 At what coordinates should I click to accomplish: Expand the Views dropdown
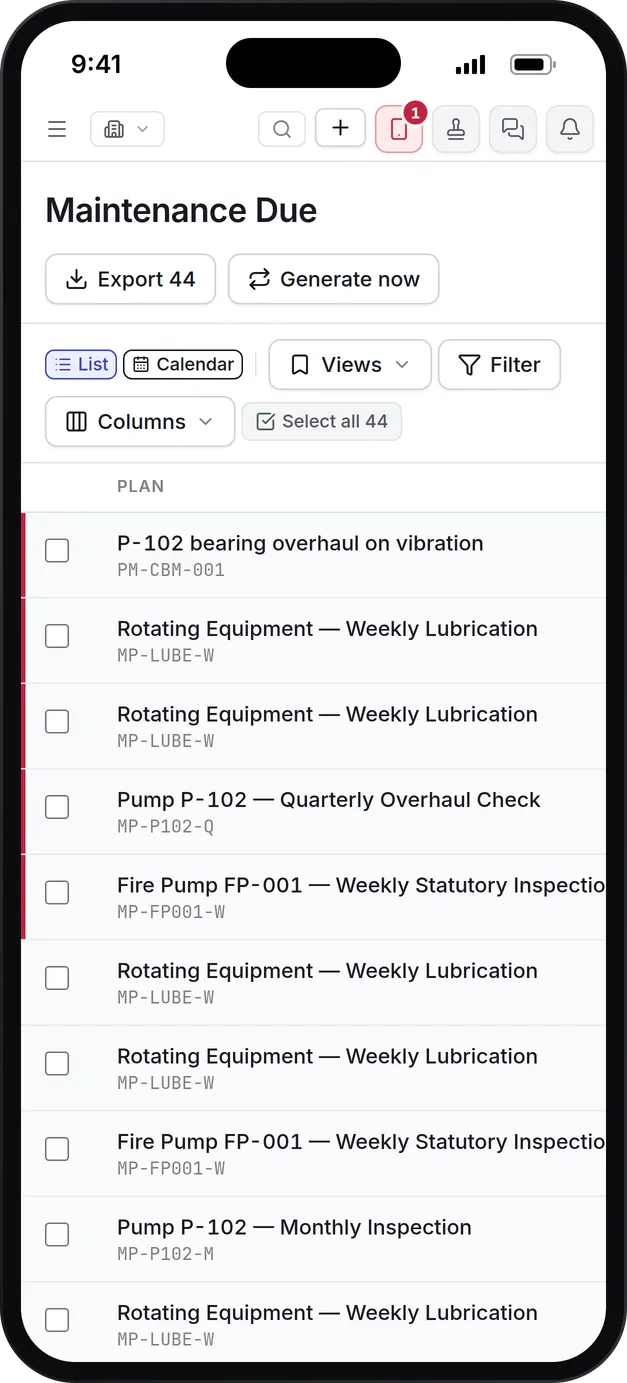point(350,365)
